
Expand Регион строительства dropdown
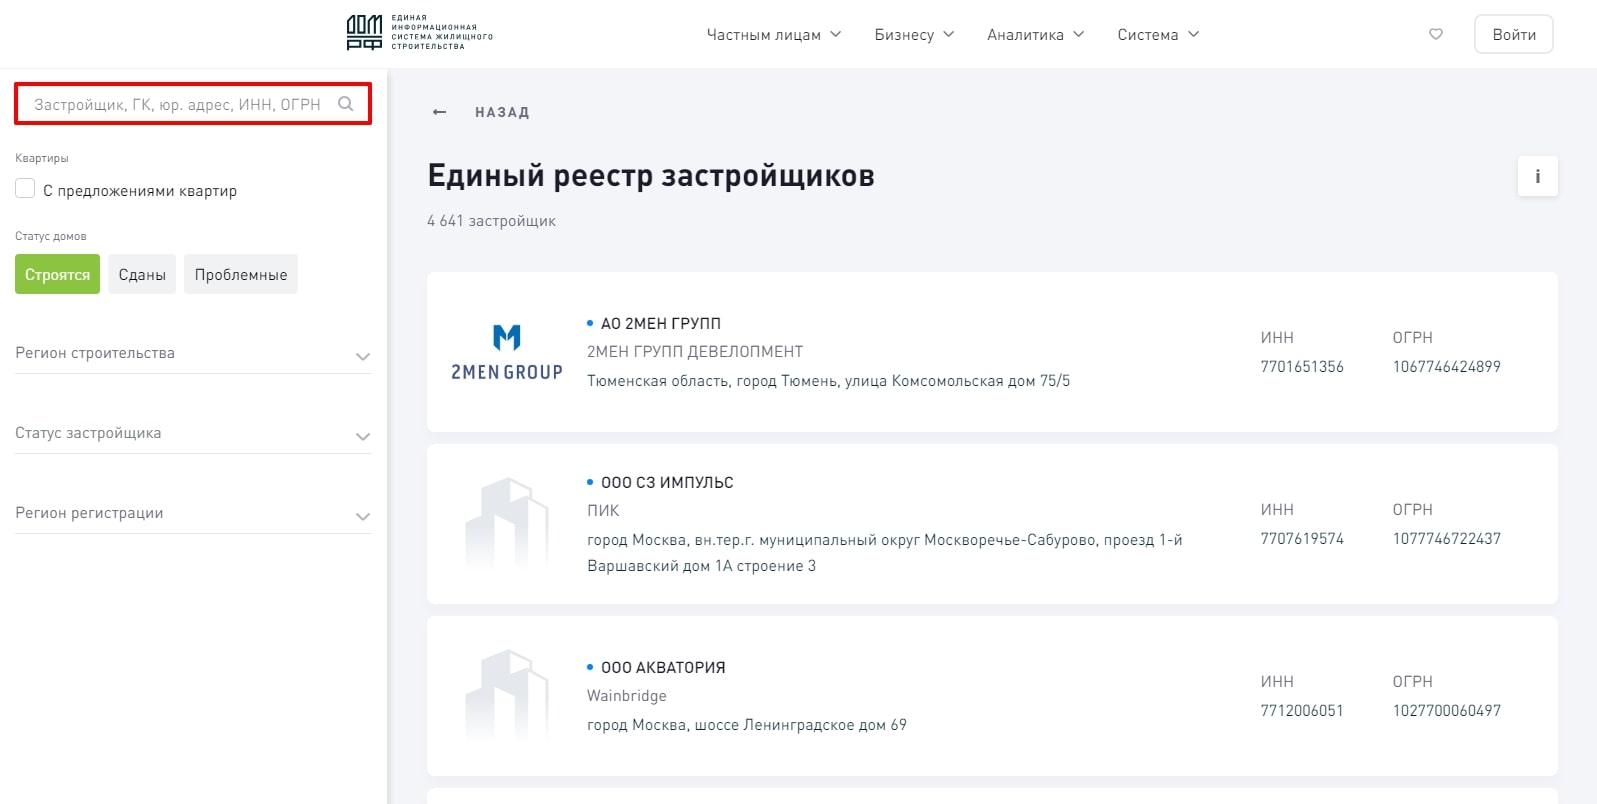point(193,354)
